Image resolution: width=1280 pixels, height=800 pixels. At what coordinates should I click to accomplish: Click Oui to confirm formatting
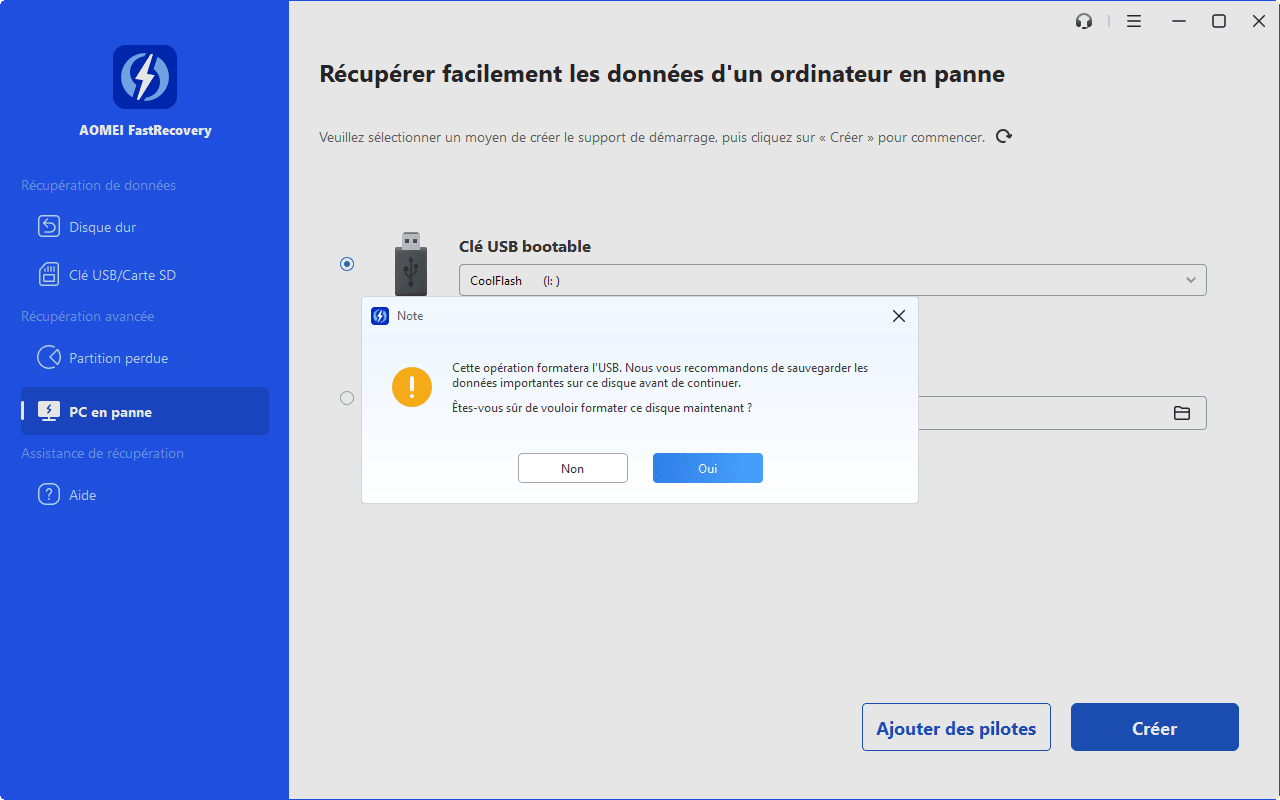(707, 468)
